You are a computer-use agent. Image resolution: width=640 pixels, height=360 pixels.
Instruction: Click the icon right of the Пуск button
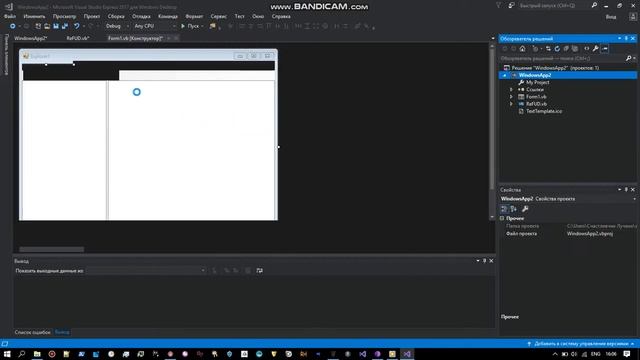coord(213,26)
